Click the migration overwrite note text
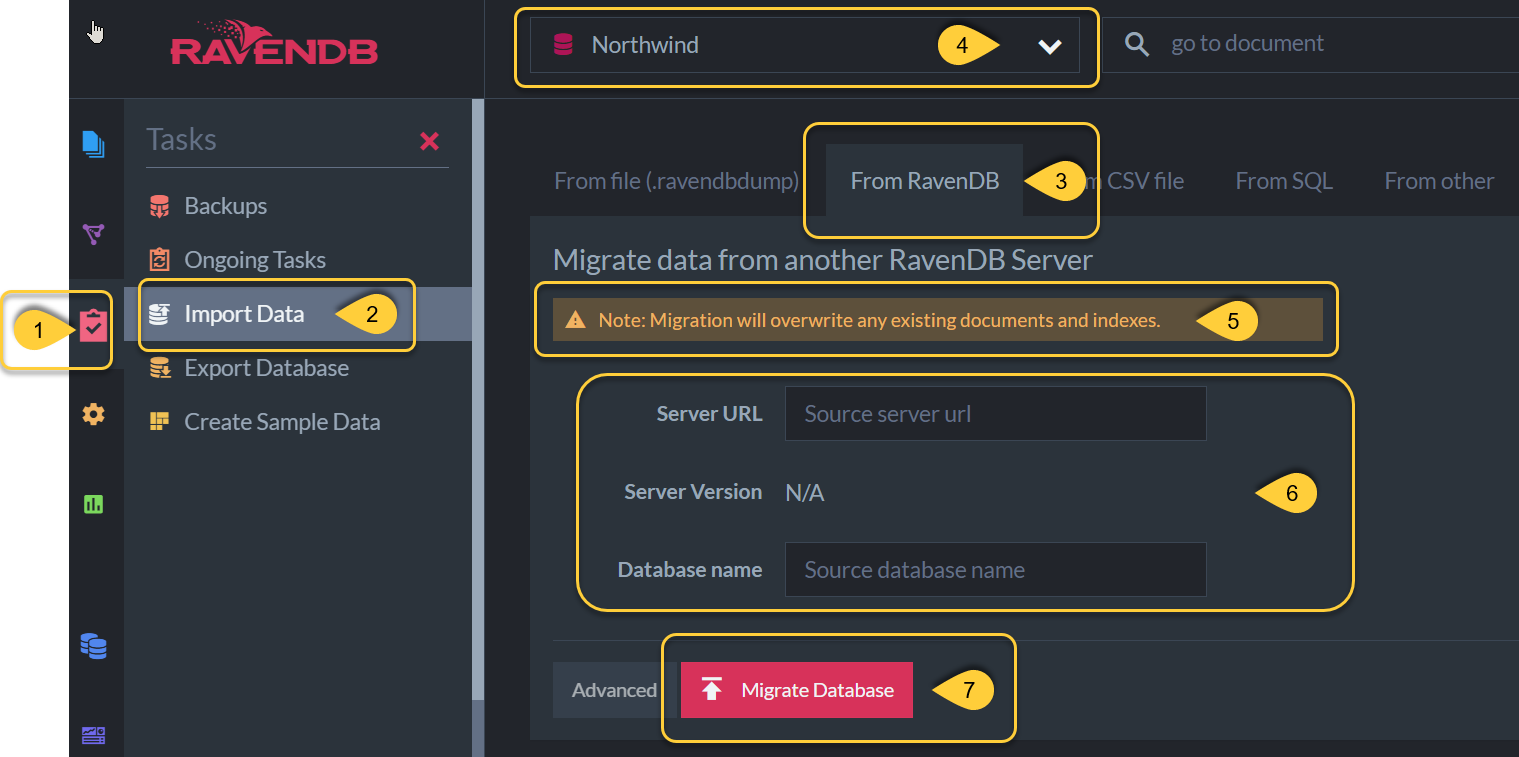 879,321
